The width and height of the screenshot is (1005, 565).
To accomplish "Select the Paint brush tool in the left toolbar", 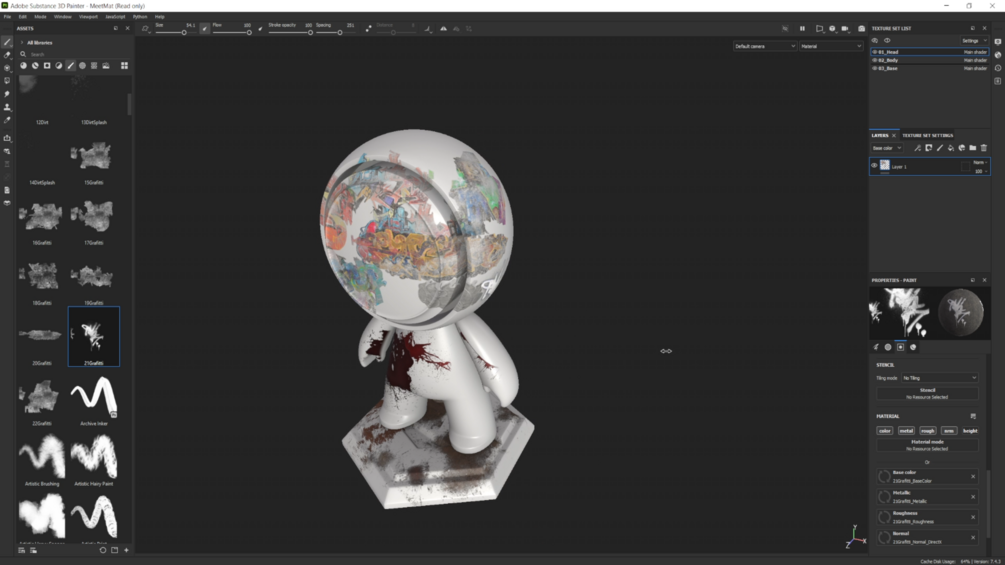I will (7, 42).
